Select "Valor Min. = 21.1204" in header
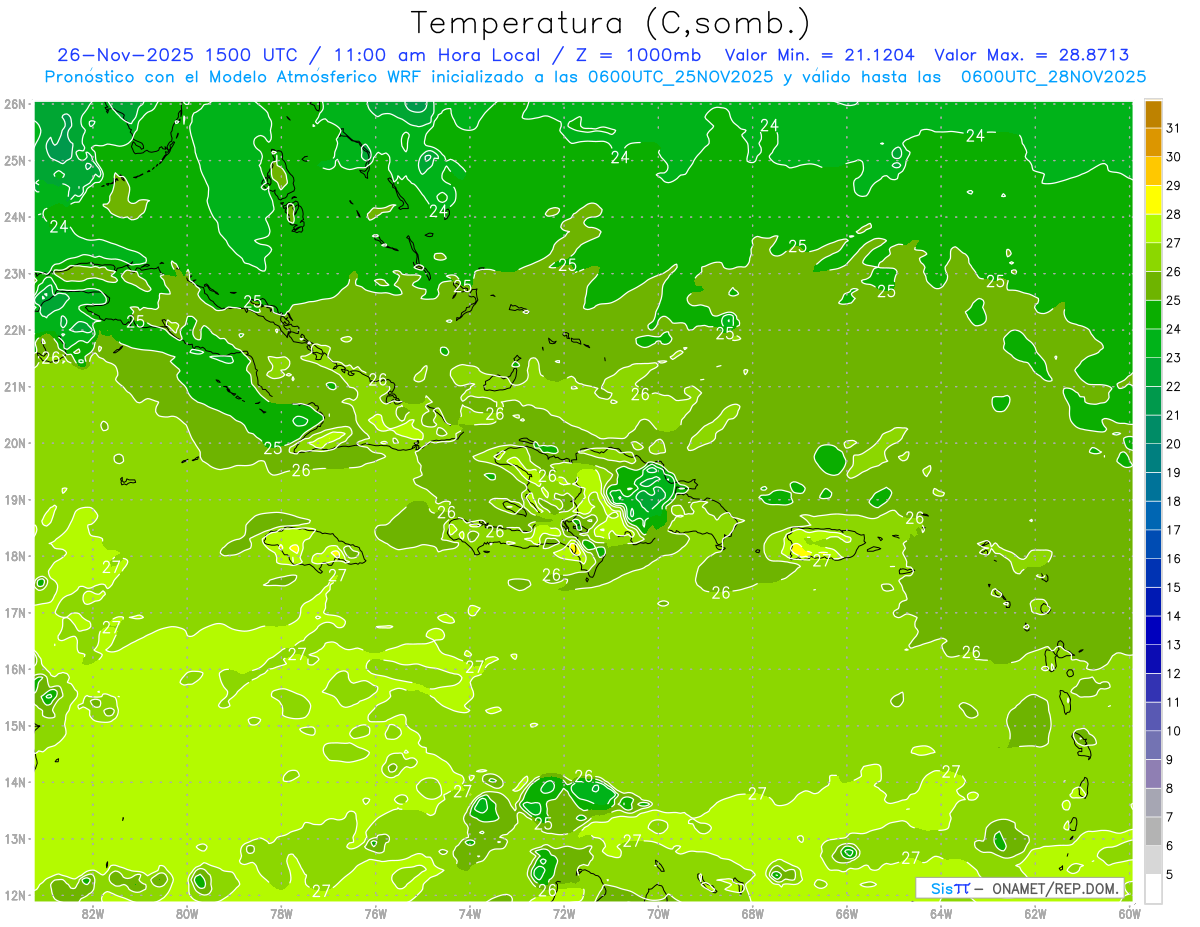 pos(820,55)
